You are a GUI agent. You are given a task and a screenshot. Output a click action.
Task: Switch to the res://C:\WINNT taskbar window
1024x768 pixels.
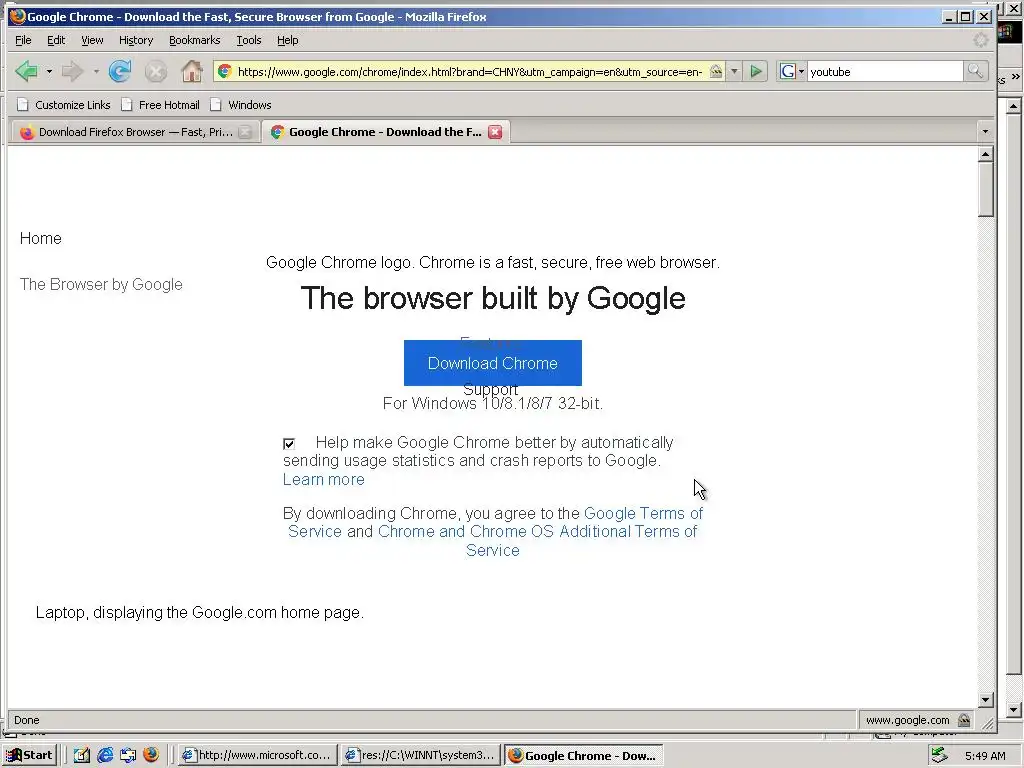click(421, 755)
